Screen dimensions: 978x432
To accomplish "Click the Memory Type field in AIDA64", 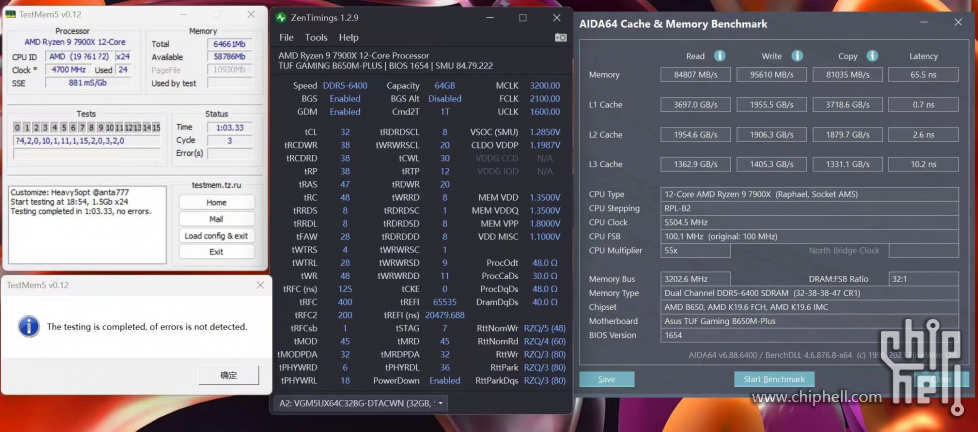I will pyautogui.click(x=810, y=293).
